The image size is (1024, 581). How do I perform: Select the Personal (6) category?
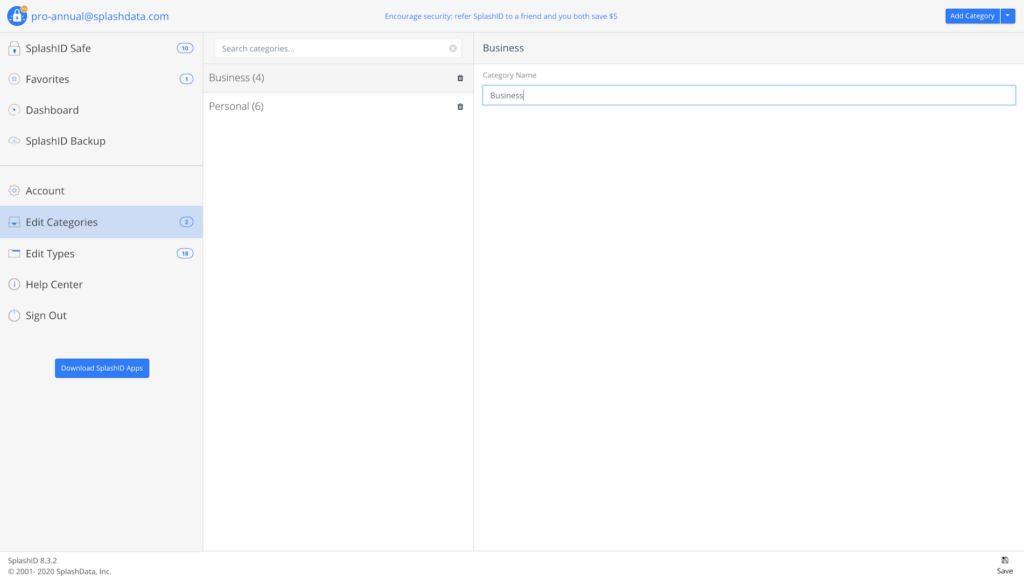click(237, 107)
